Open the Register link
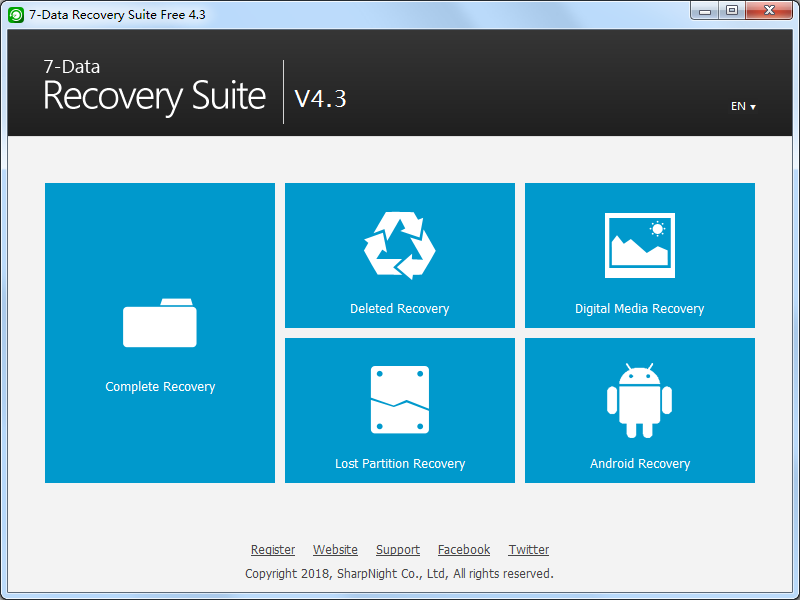The image size is (800, 600). (273, 550)
